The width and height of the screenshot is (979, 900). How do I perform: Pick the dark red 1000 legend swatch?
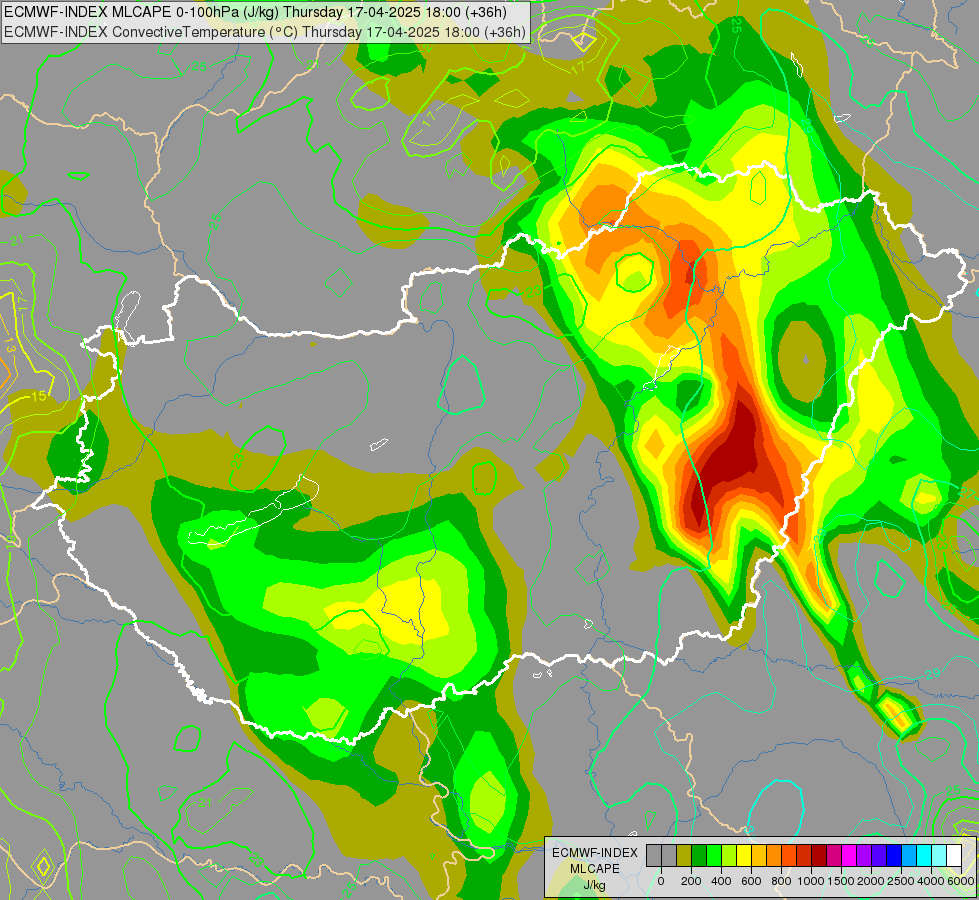click(x=819, y=855)
